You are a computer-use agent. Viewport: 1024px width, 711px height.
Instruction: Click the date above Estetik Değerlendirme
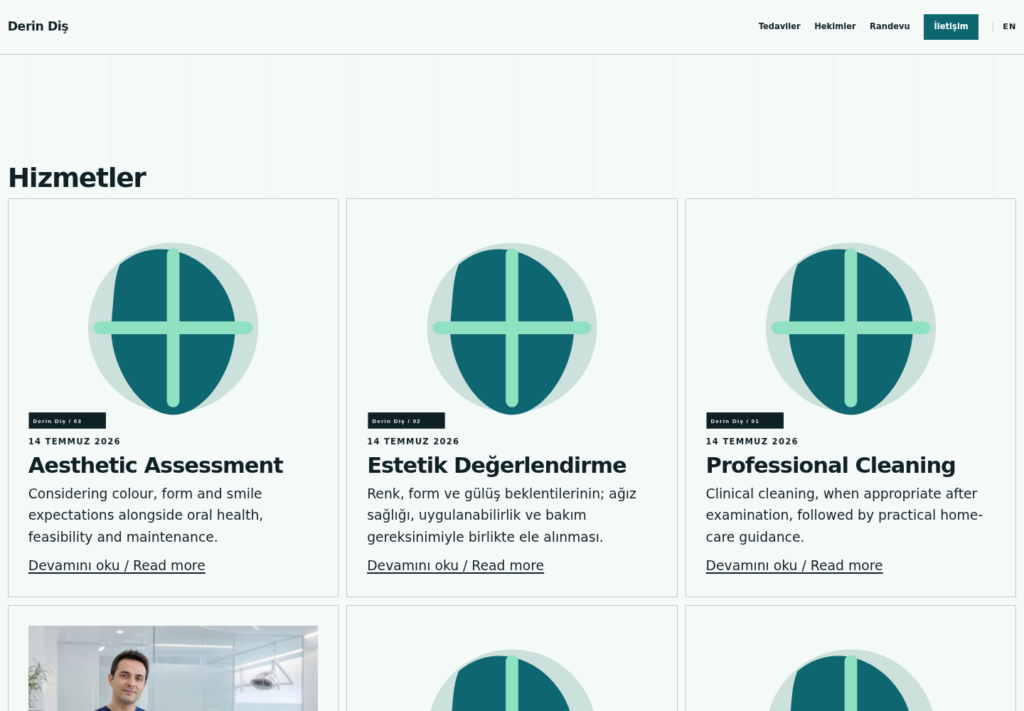[413, 441]
